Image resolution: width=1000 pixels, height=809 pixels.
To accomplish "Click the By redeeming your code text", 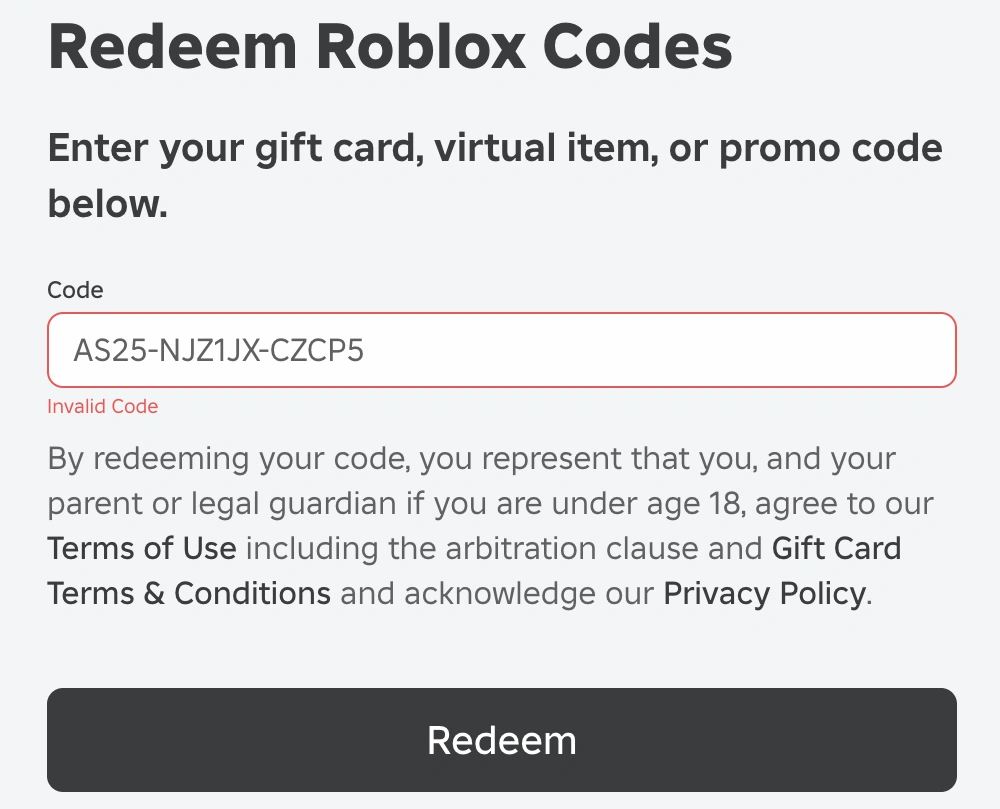I will 228,459.
